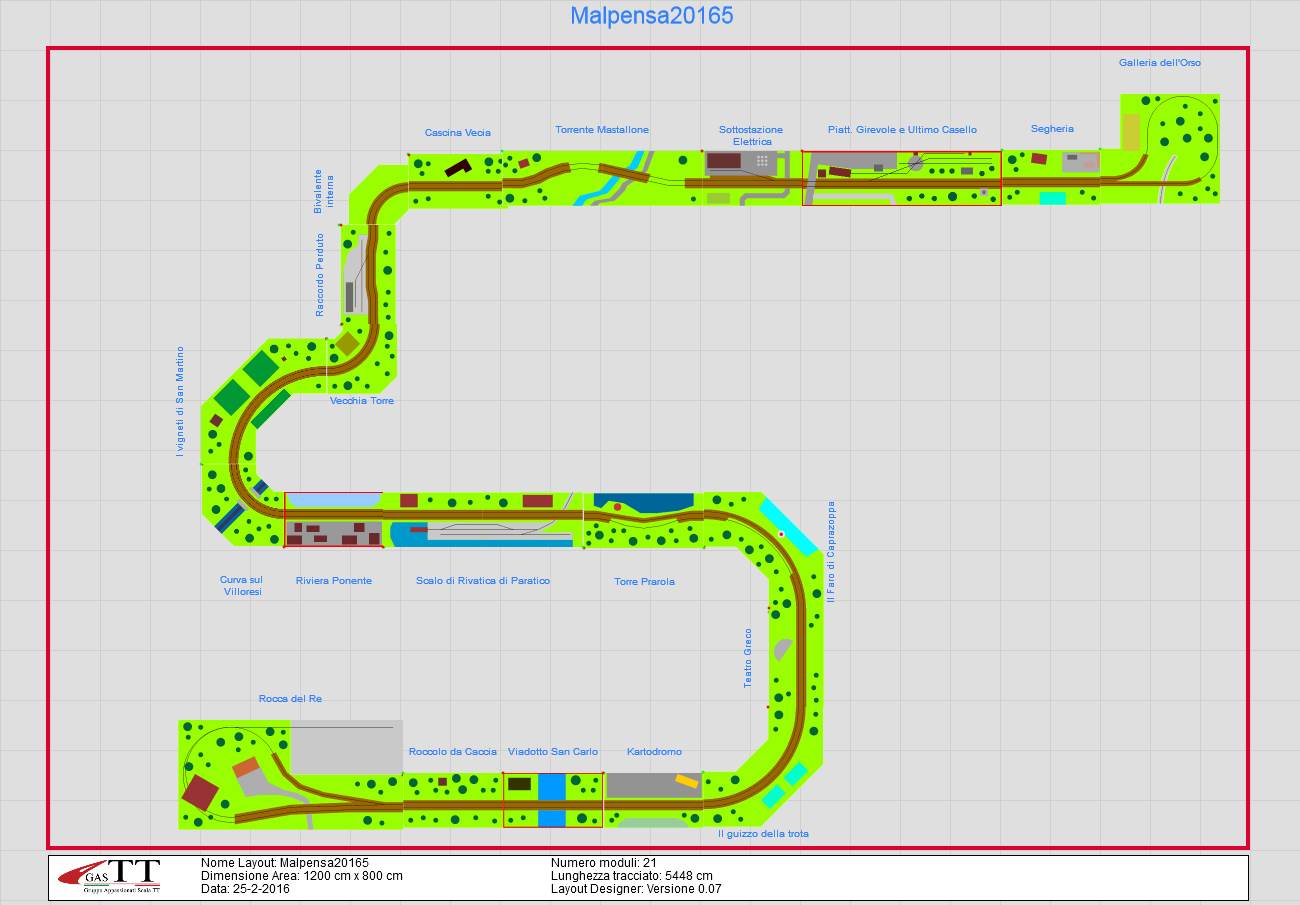The image size is (1300, 905).
Task: Select Lunghezza tracciato: 5448 cm text
Action: point(632,876)
